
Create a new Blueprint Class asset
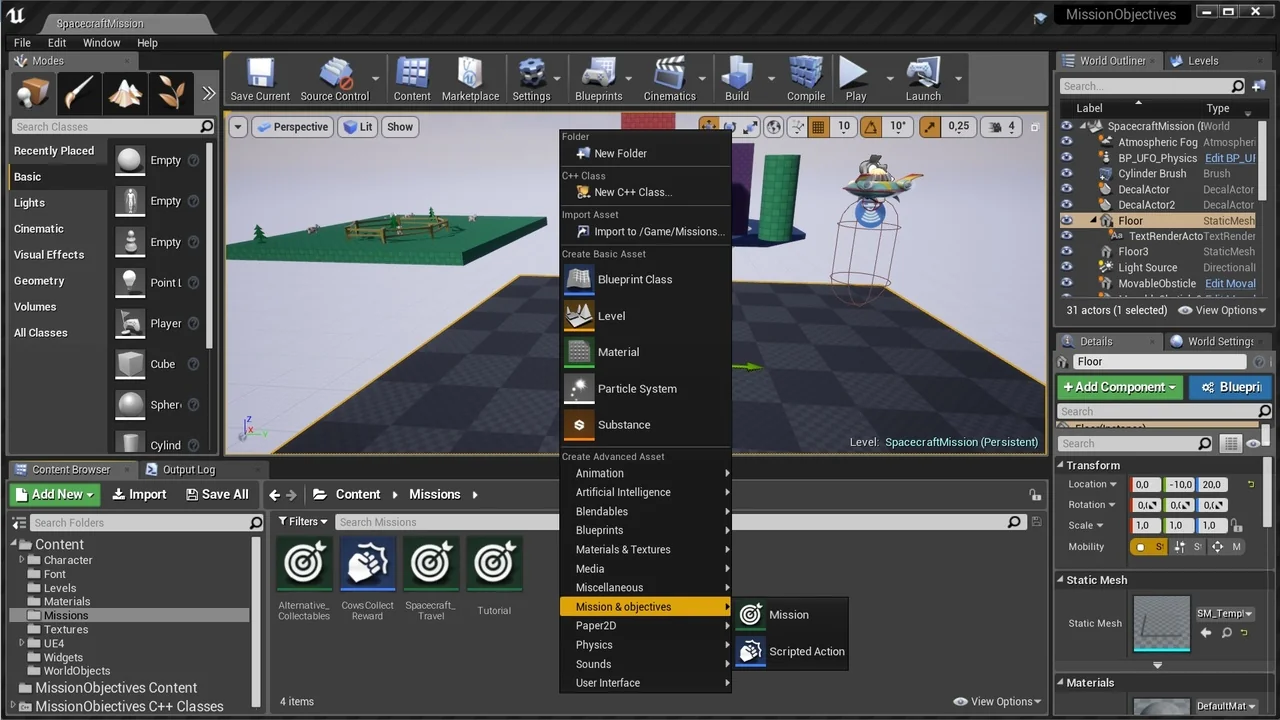[x=634, y=280]
